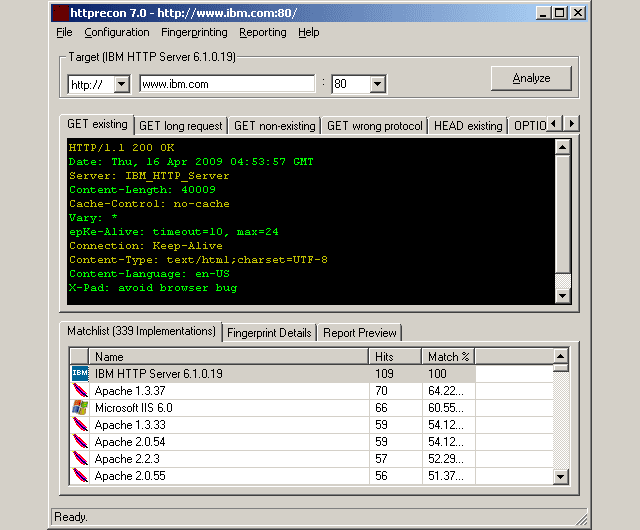Select the IBM HTTP Server 6.1.0.19 row
The height and width of the screenshot is (530, 640).
[273, 374]
